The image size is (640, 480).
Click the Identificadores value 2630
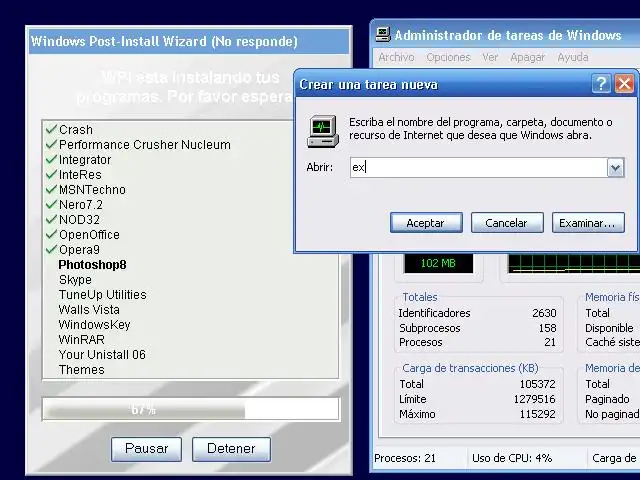point(544,313)
